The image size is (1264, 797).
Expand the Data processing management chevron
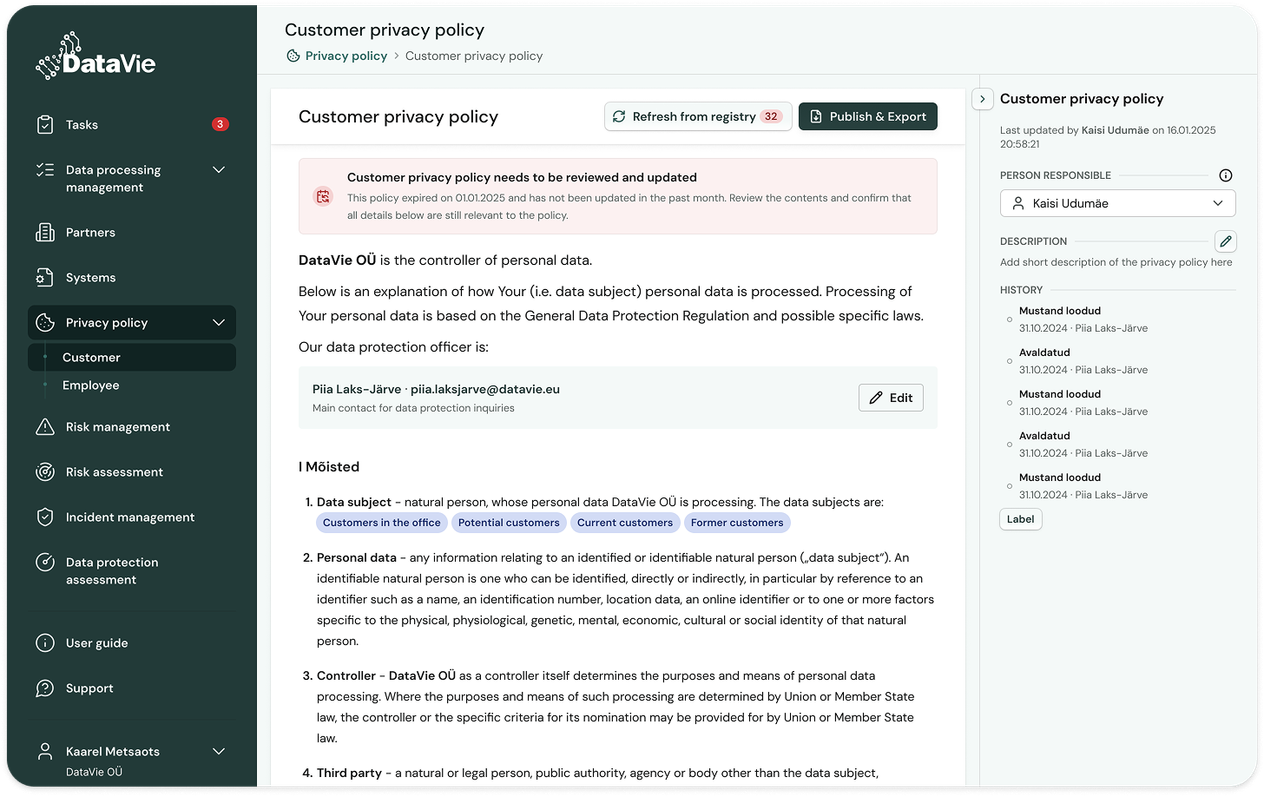(219, 170)
